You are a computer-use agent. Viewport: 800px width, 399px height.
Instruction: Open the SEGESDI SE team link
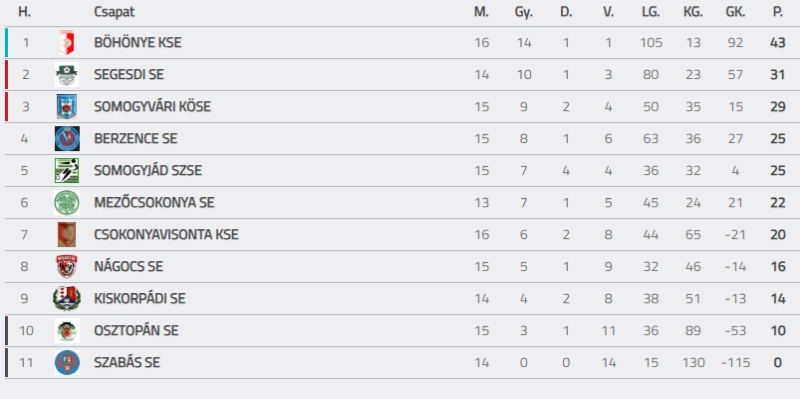pyautogui.click(x=129, y=74)
